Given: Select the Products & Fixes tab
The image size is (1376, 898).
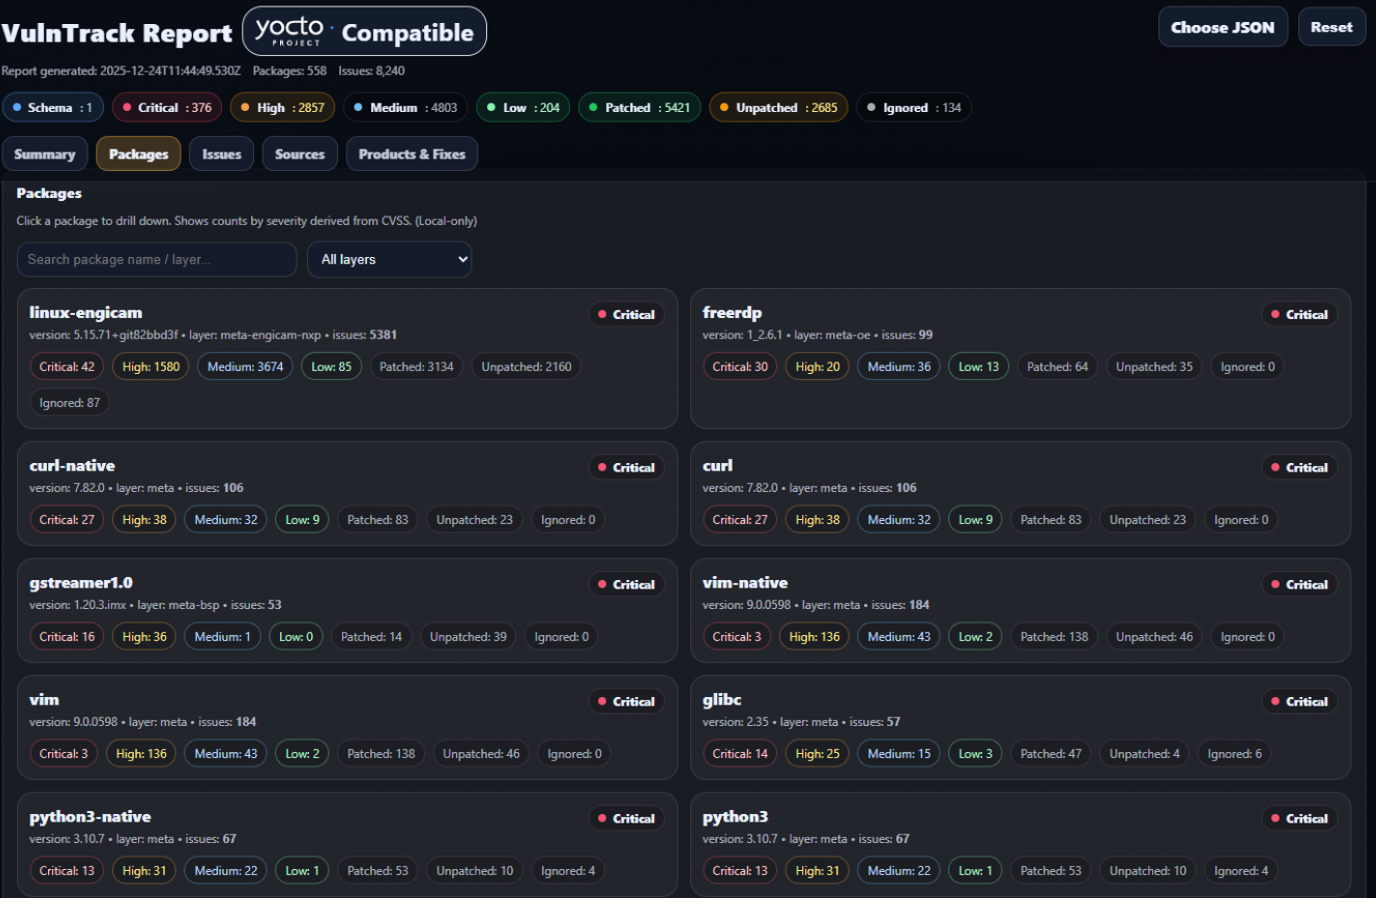Looking at the screenshot, I should point(412,154).
